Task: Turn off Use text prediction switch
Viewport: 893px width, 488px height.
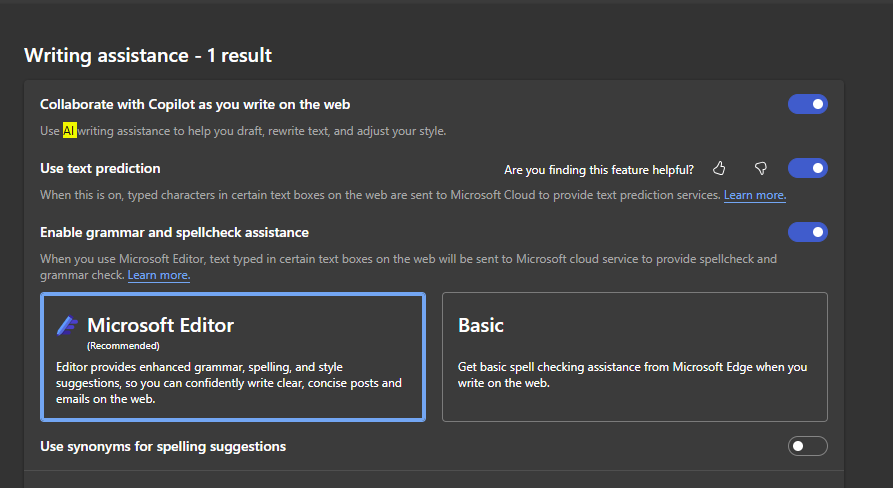Action: tap(808, 168)
